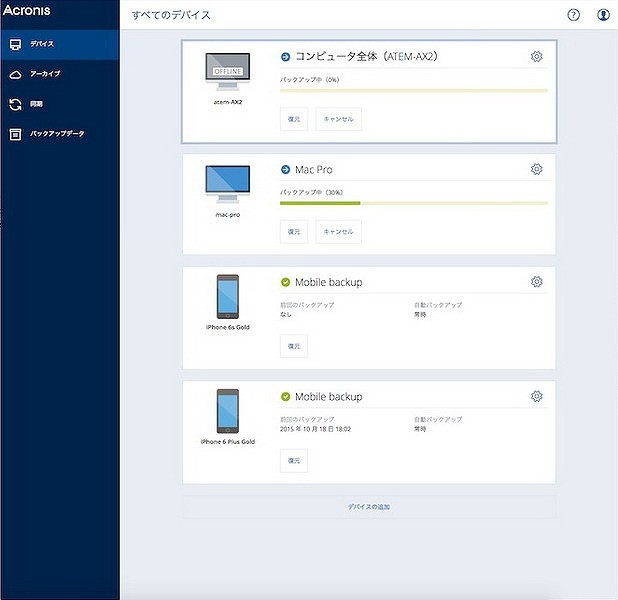Click the mac-pro device name label
Image resolution: width=618 pixels, height=600 pixels.
coord(228,215)
